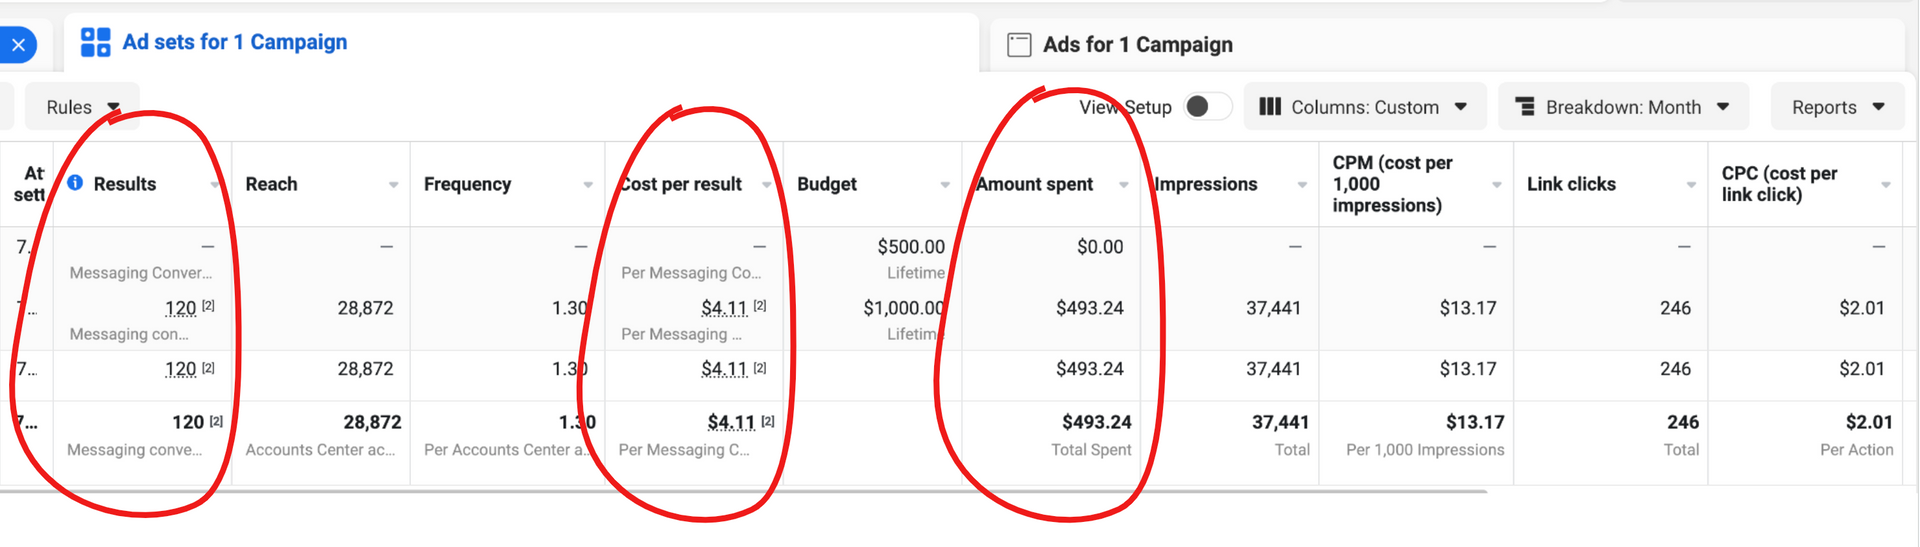
Task: Expand the Frequency column header arrow
Action: pos(588,185)
